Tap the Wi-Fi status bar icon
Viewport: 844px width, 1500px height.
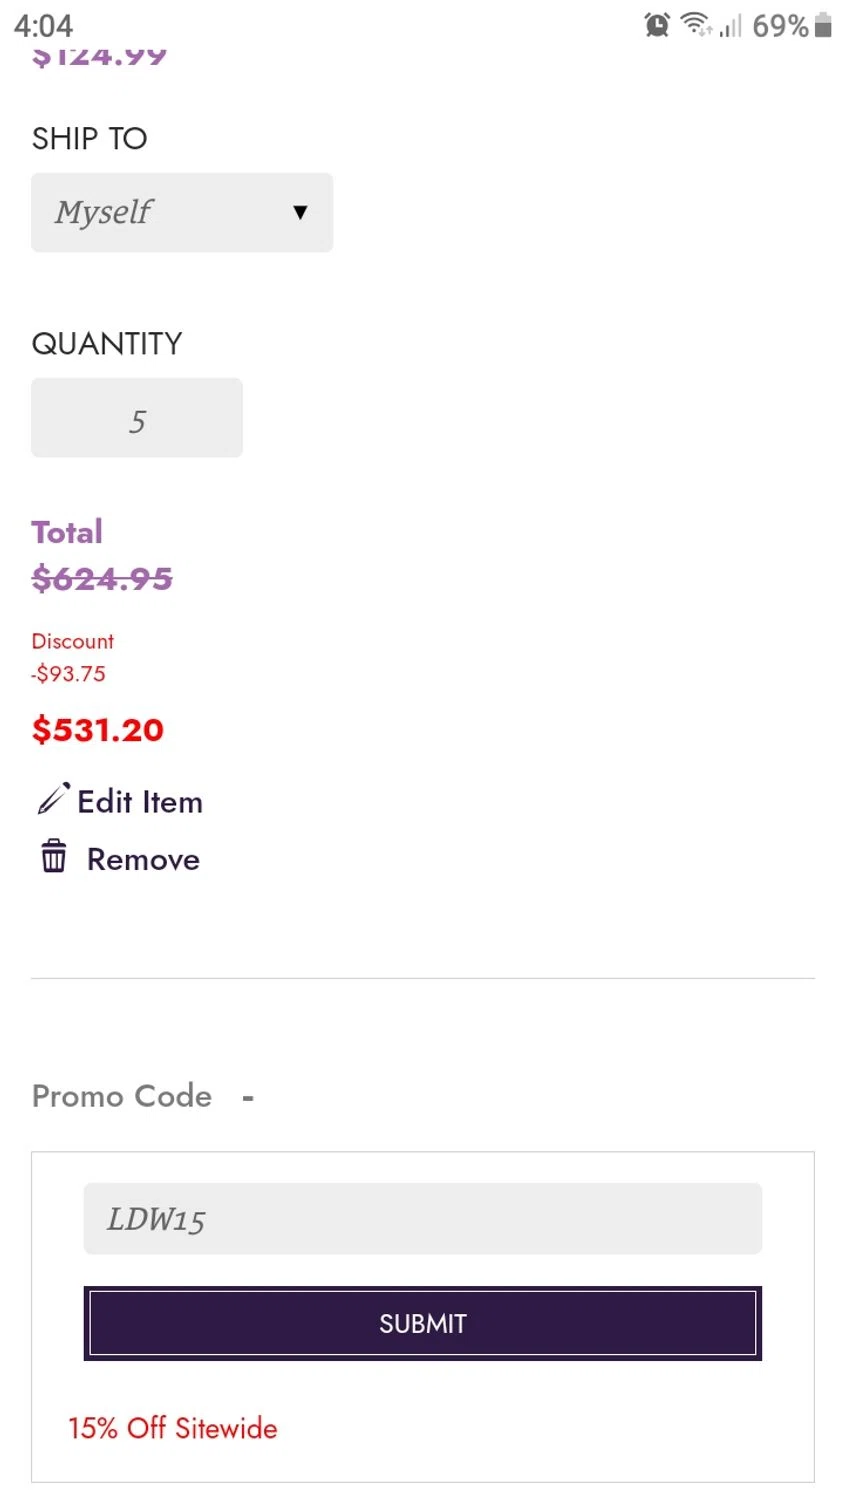(695, 24)
